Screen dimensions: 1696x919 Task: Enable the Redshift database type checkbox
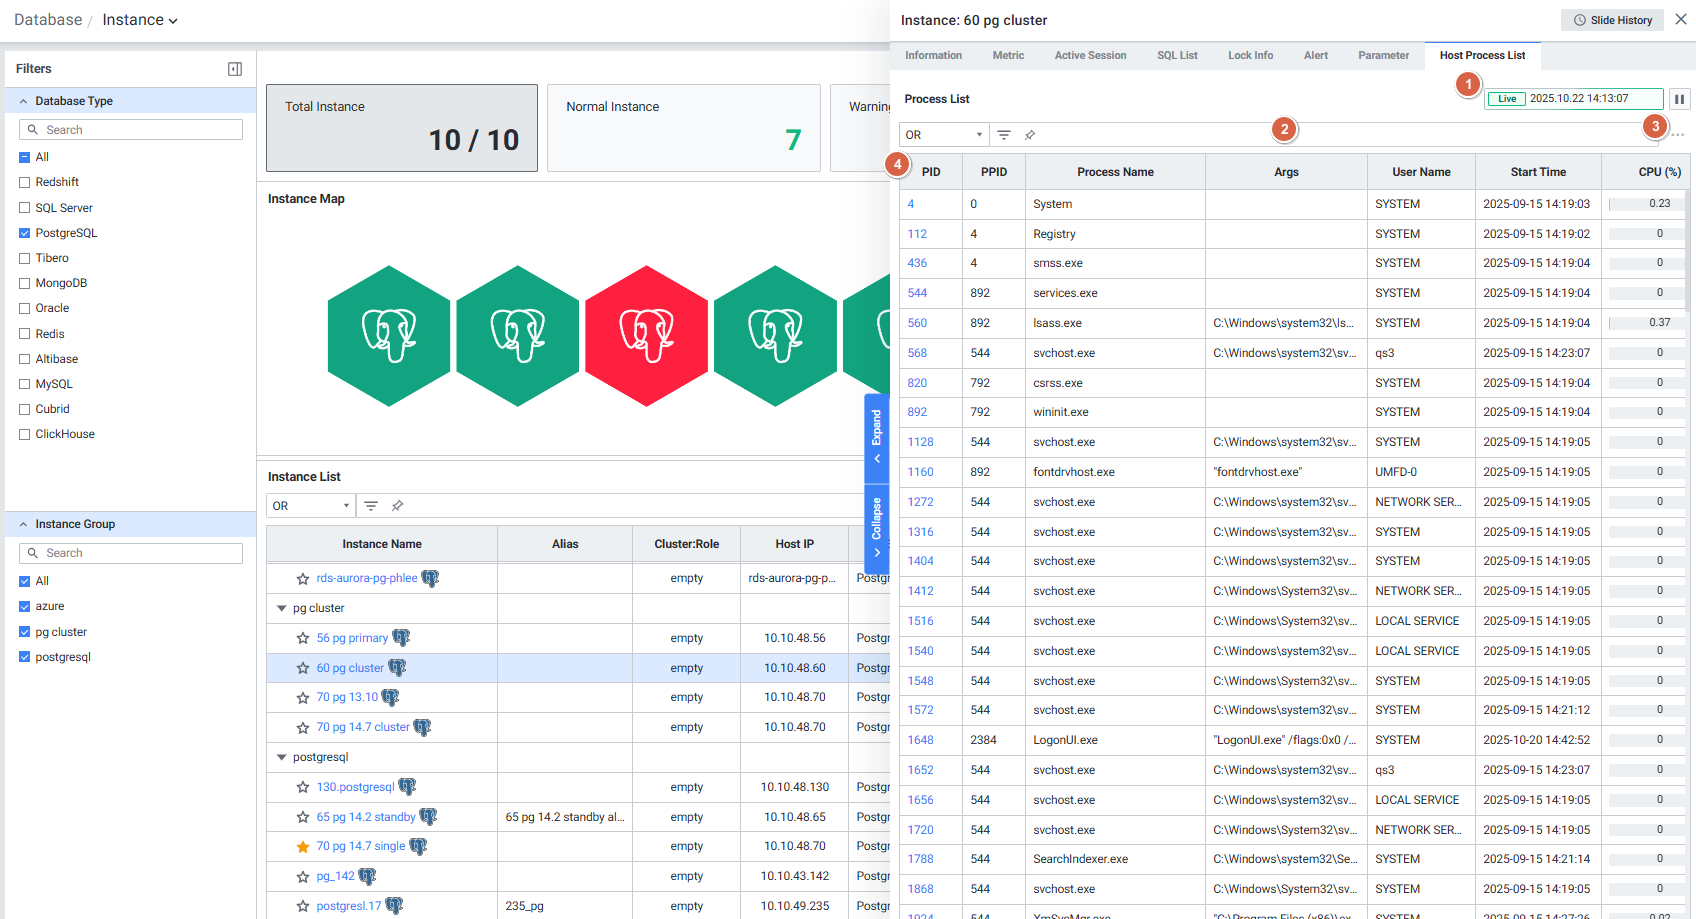tap(25, 182)
